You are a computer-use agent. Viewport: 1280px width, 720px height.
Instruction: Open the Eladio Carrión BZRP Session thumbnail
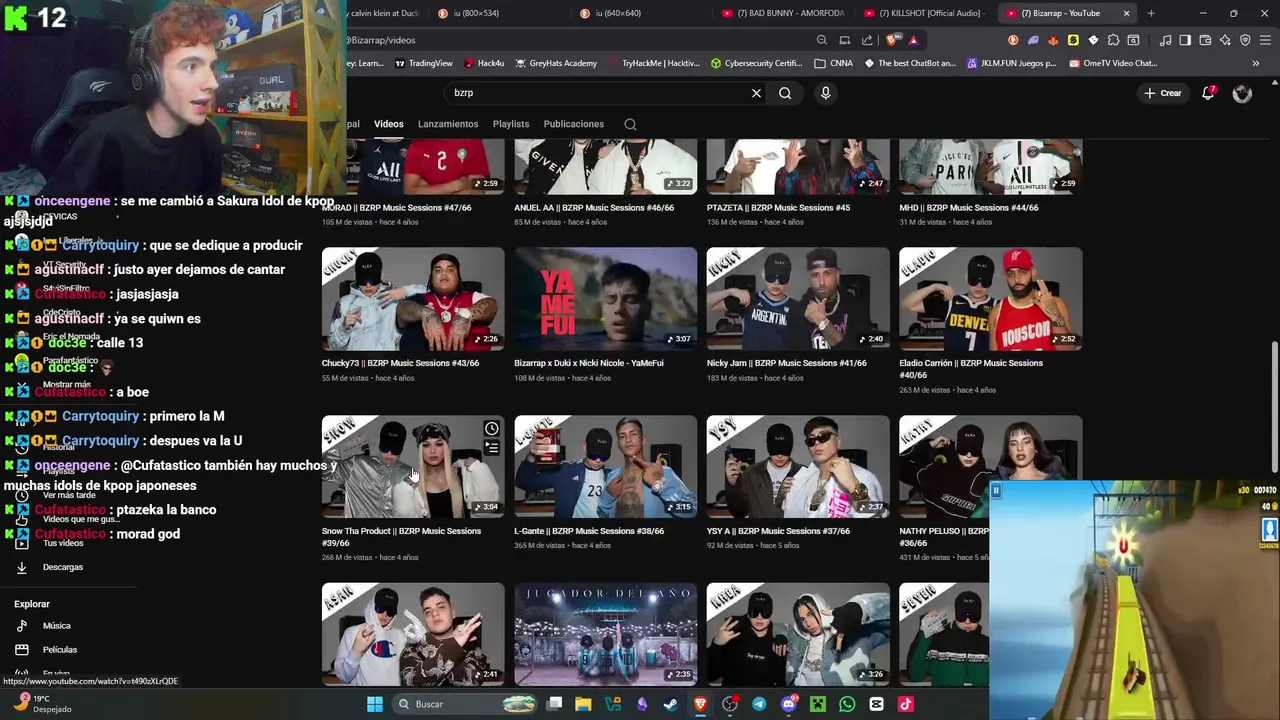pos(990,299)
